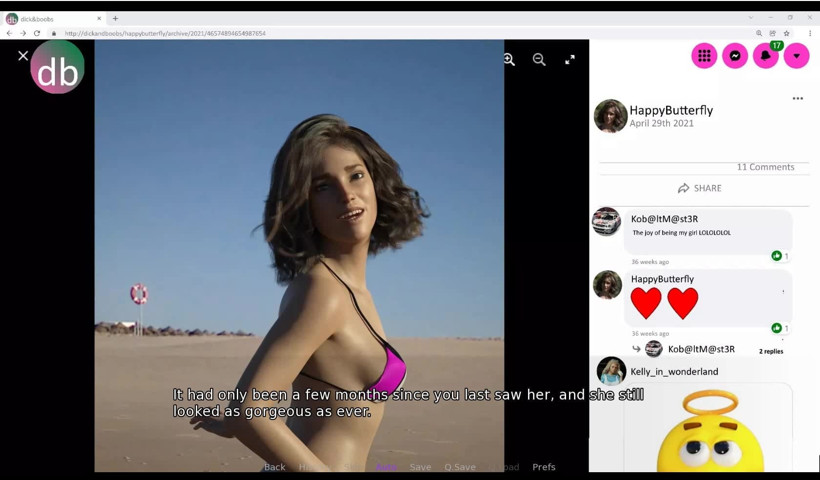Open post options three-dots menu
Viewport: 820px width, 480px height.
798,98
